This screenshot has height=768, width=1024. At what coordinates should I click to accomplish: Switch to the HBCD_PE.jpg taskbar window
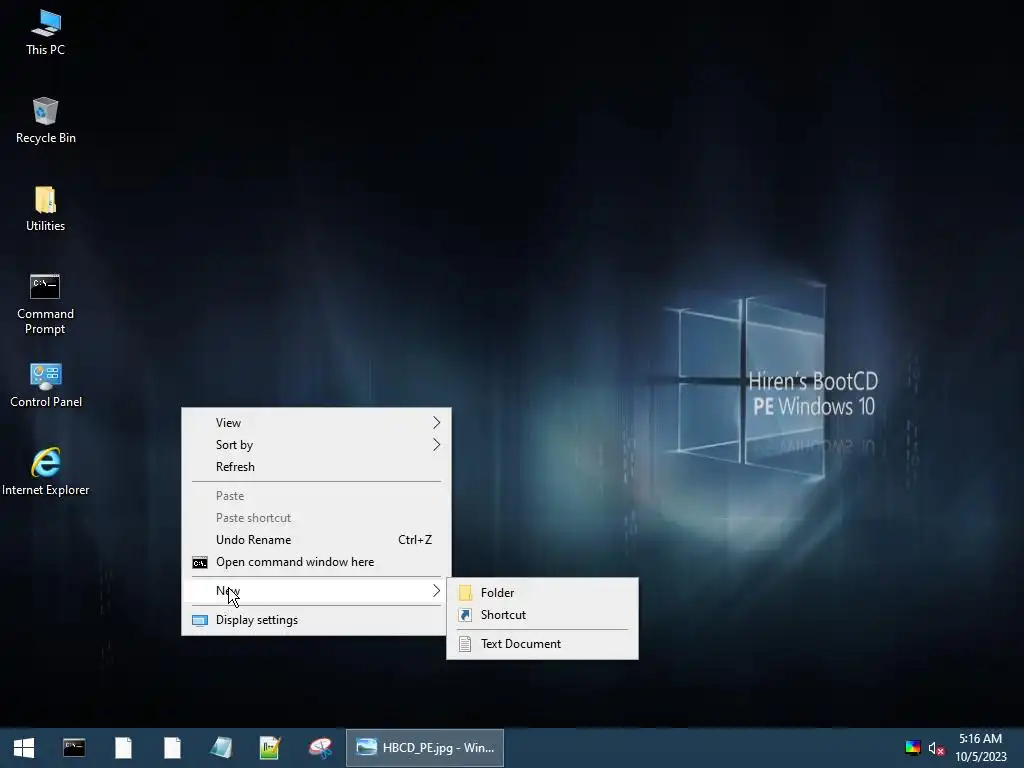tap(424, 748)
